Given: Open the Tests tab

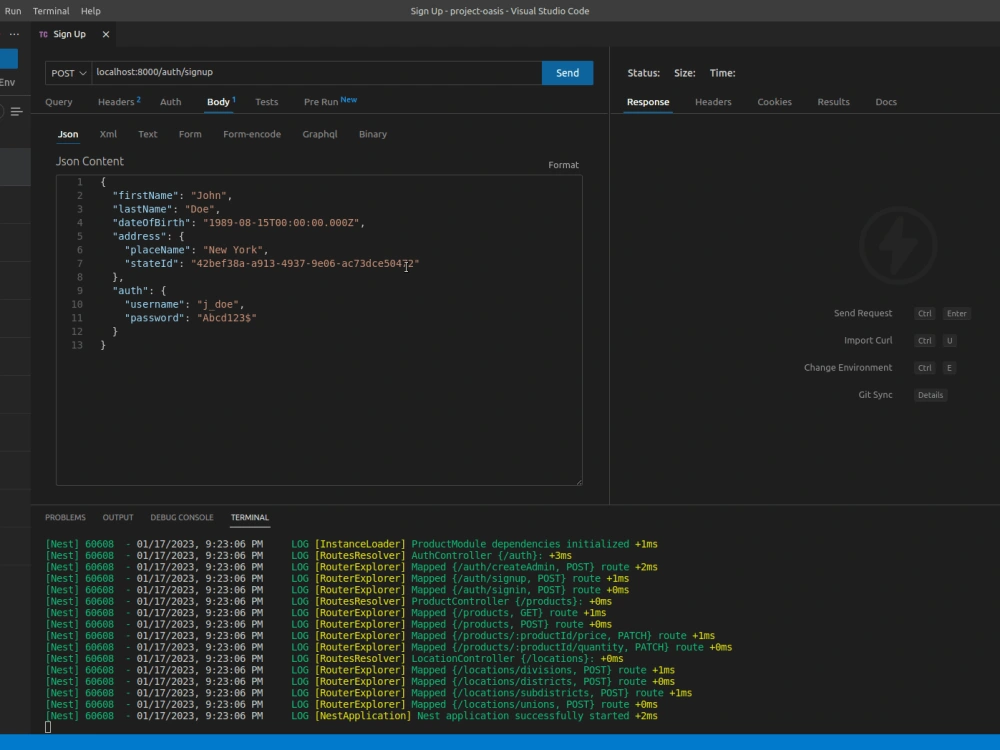Looking at the screenshot, I should 267,102.
